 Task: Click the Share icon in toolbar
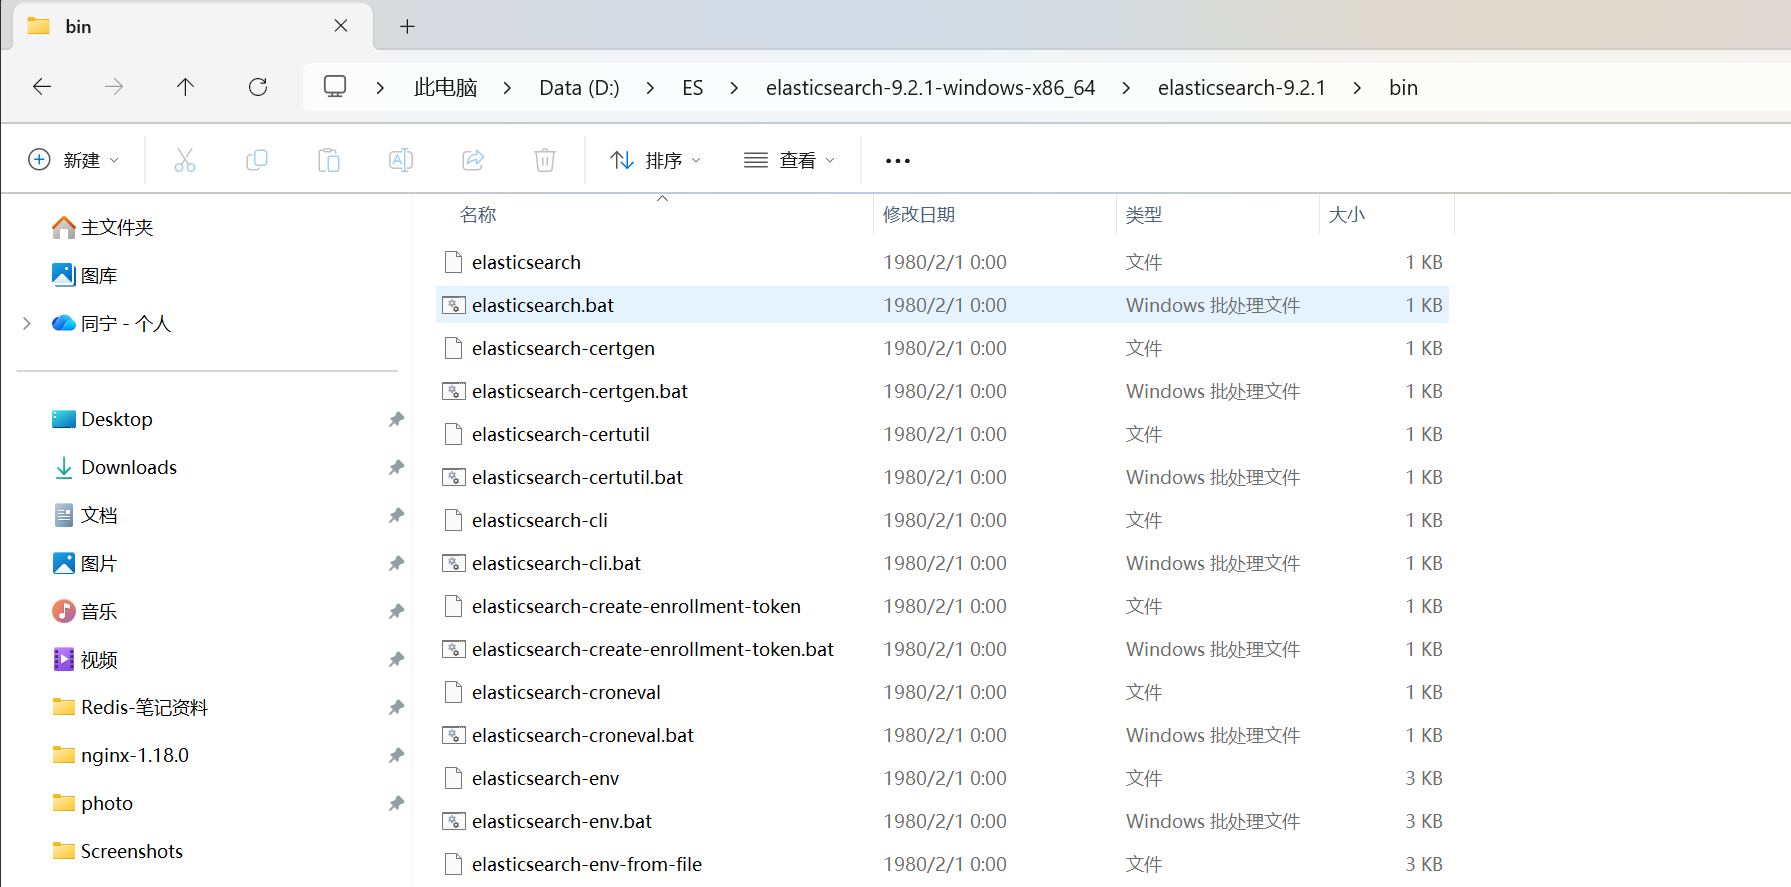tap(473, 160)
